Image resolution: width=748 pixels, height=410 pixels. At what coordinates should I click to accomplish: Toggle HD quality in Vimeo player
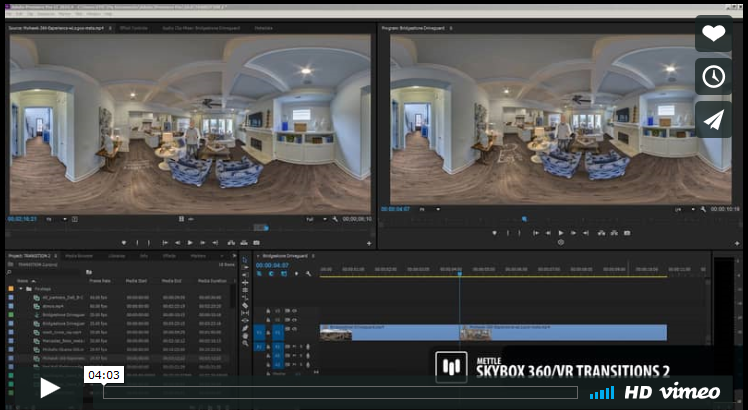pyautogui.click(x=638, y=392)
